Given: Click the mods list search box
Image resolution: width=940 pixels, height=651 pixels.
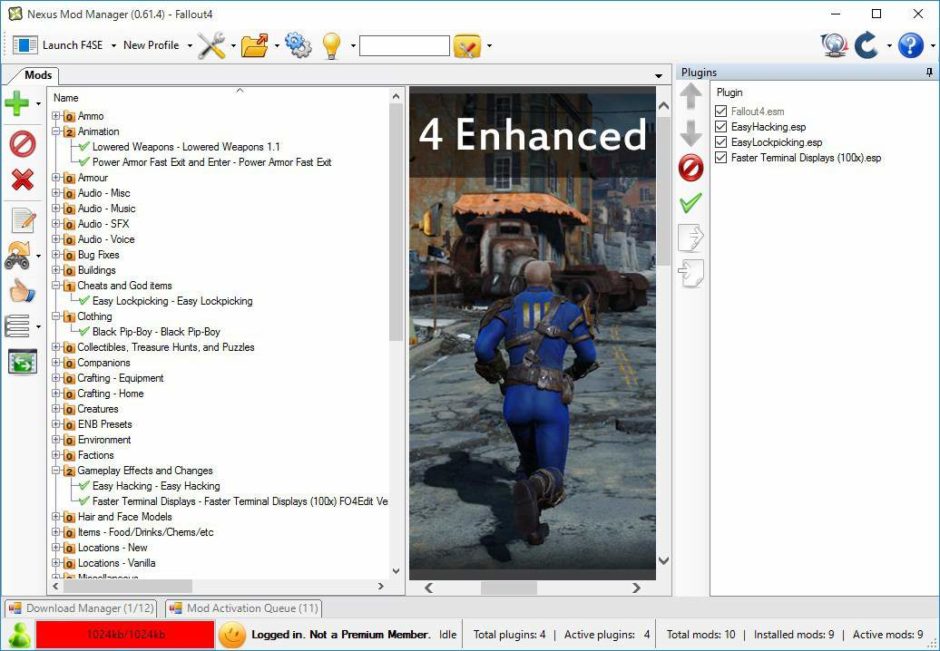Looking at the screenshot, I should pos(404,45).
